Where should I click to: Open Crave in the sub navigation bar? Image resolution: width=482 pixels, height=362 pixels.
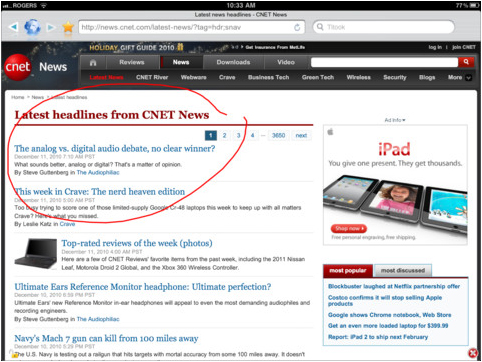pos(227,77)
